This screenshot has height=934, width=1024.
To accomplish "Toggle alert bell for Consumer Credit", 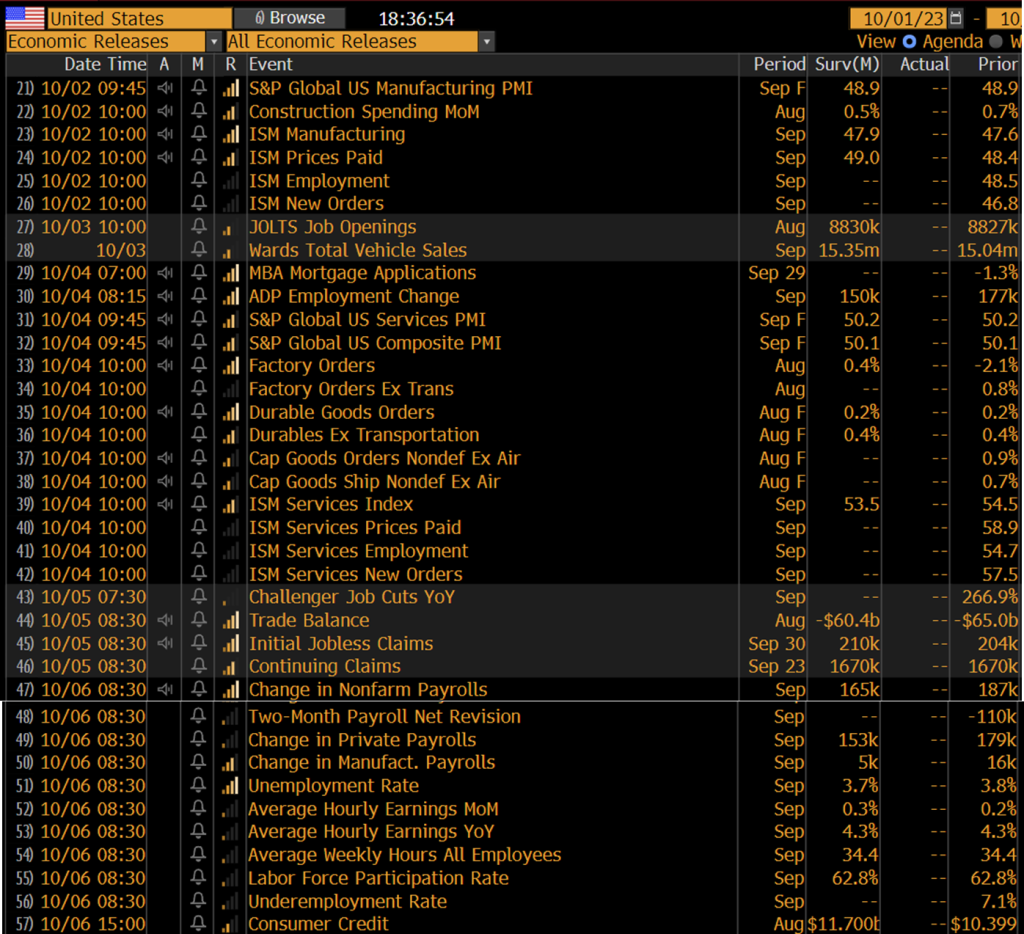I will point(199,924).
